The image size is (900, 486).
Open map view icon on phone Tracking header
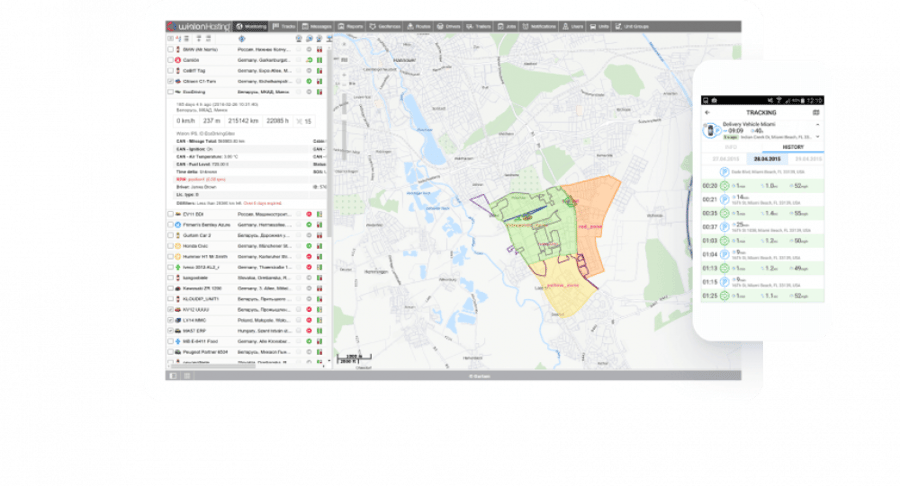[816, 112]
